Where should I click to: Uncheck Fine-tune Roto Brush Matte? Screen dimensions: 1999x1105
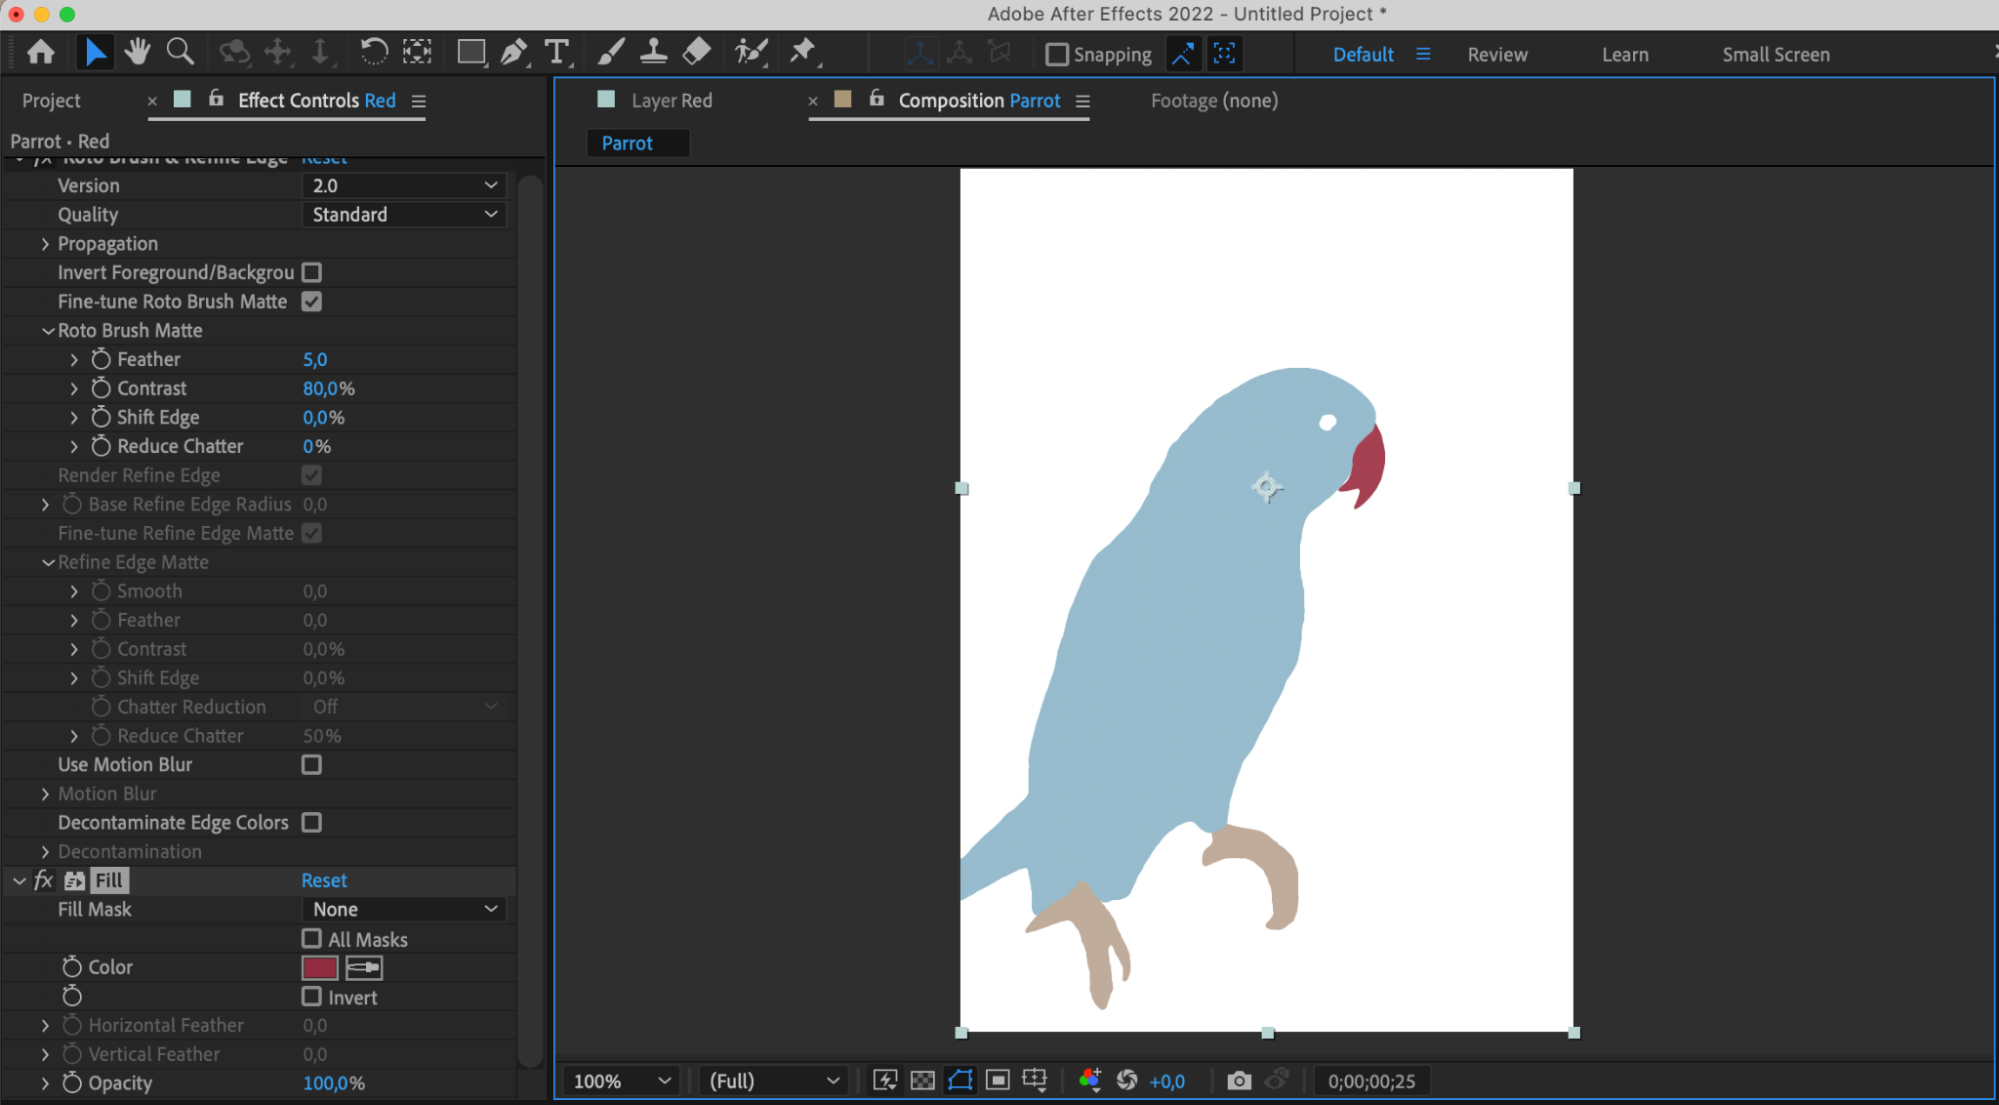312,301
